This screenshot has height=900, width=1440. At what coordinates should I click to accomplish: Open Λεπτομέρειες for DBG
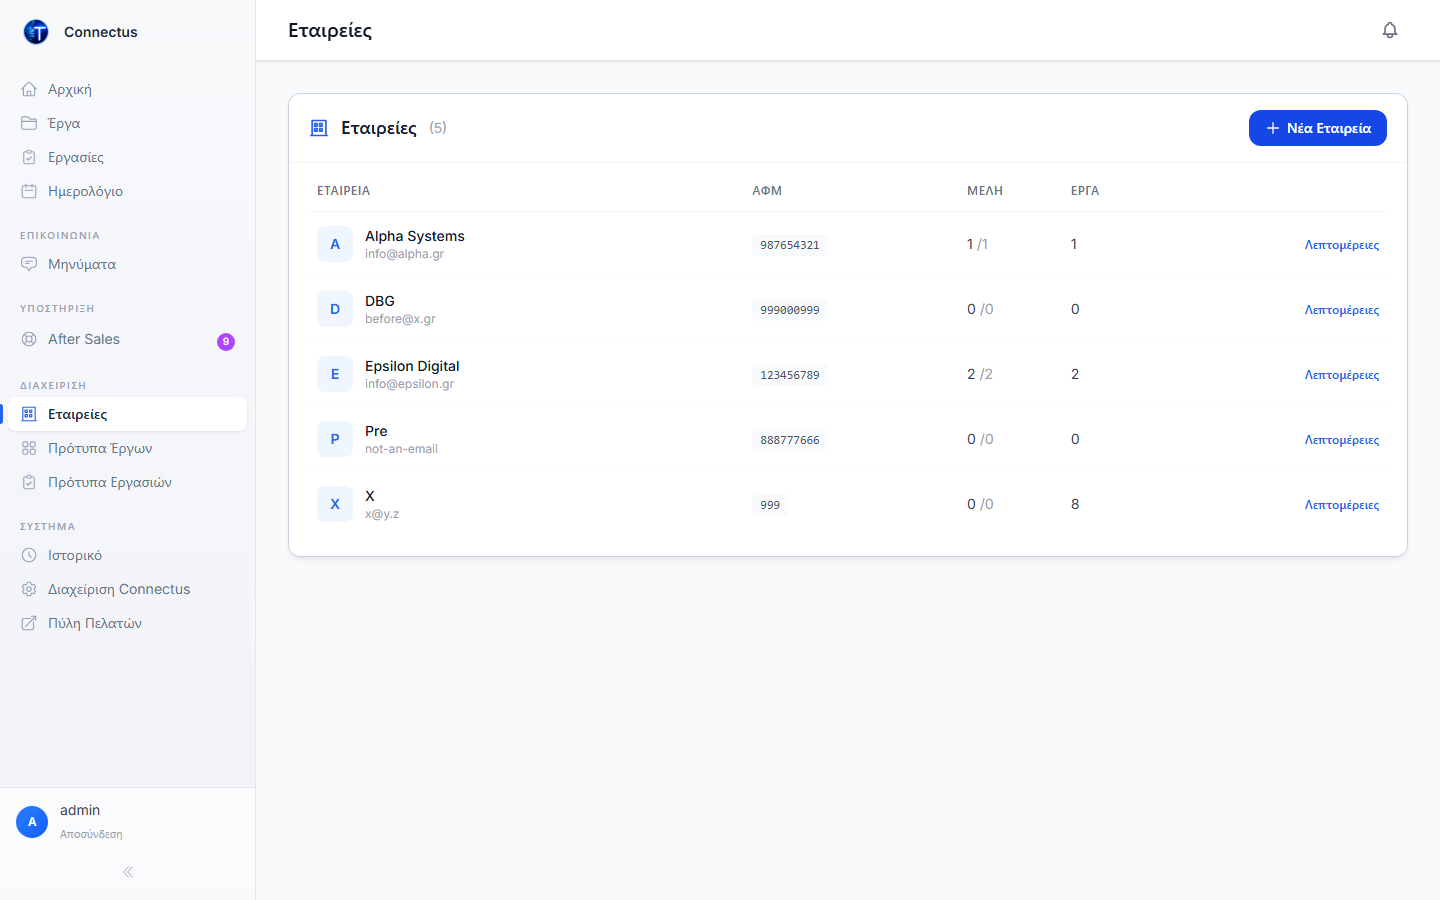[x=1342, y=310]
